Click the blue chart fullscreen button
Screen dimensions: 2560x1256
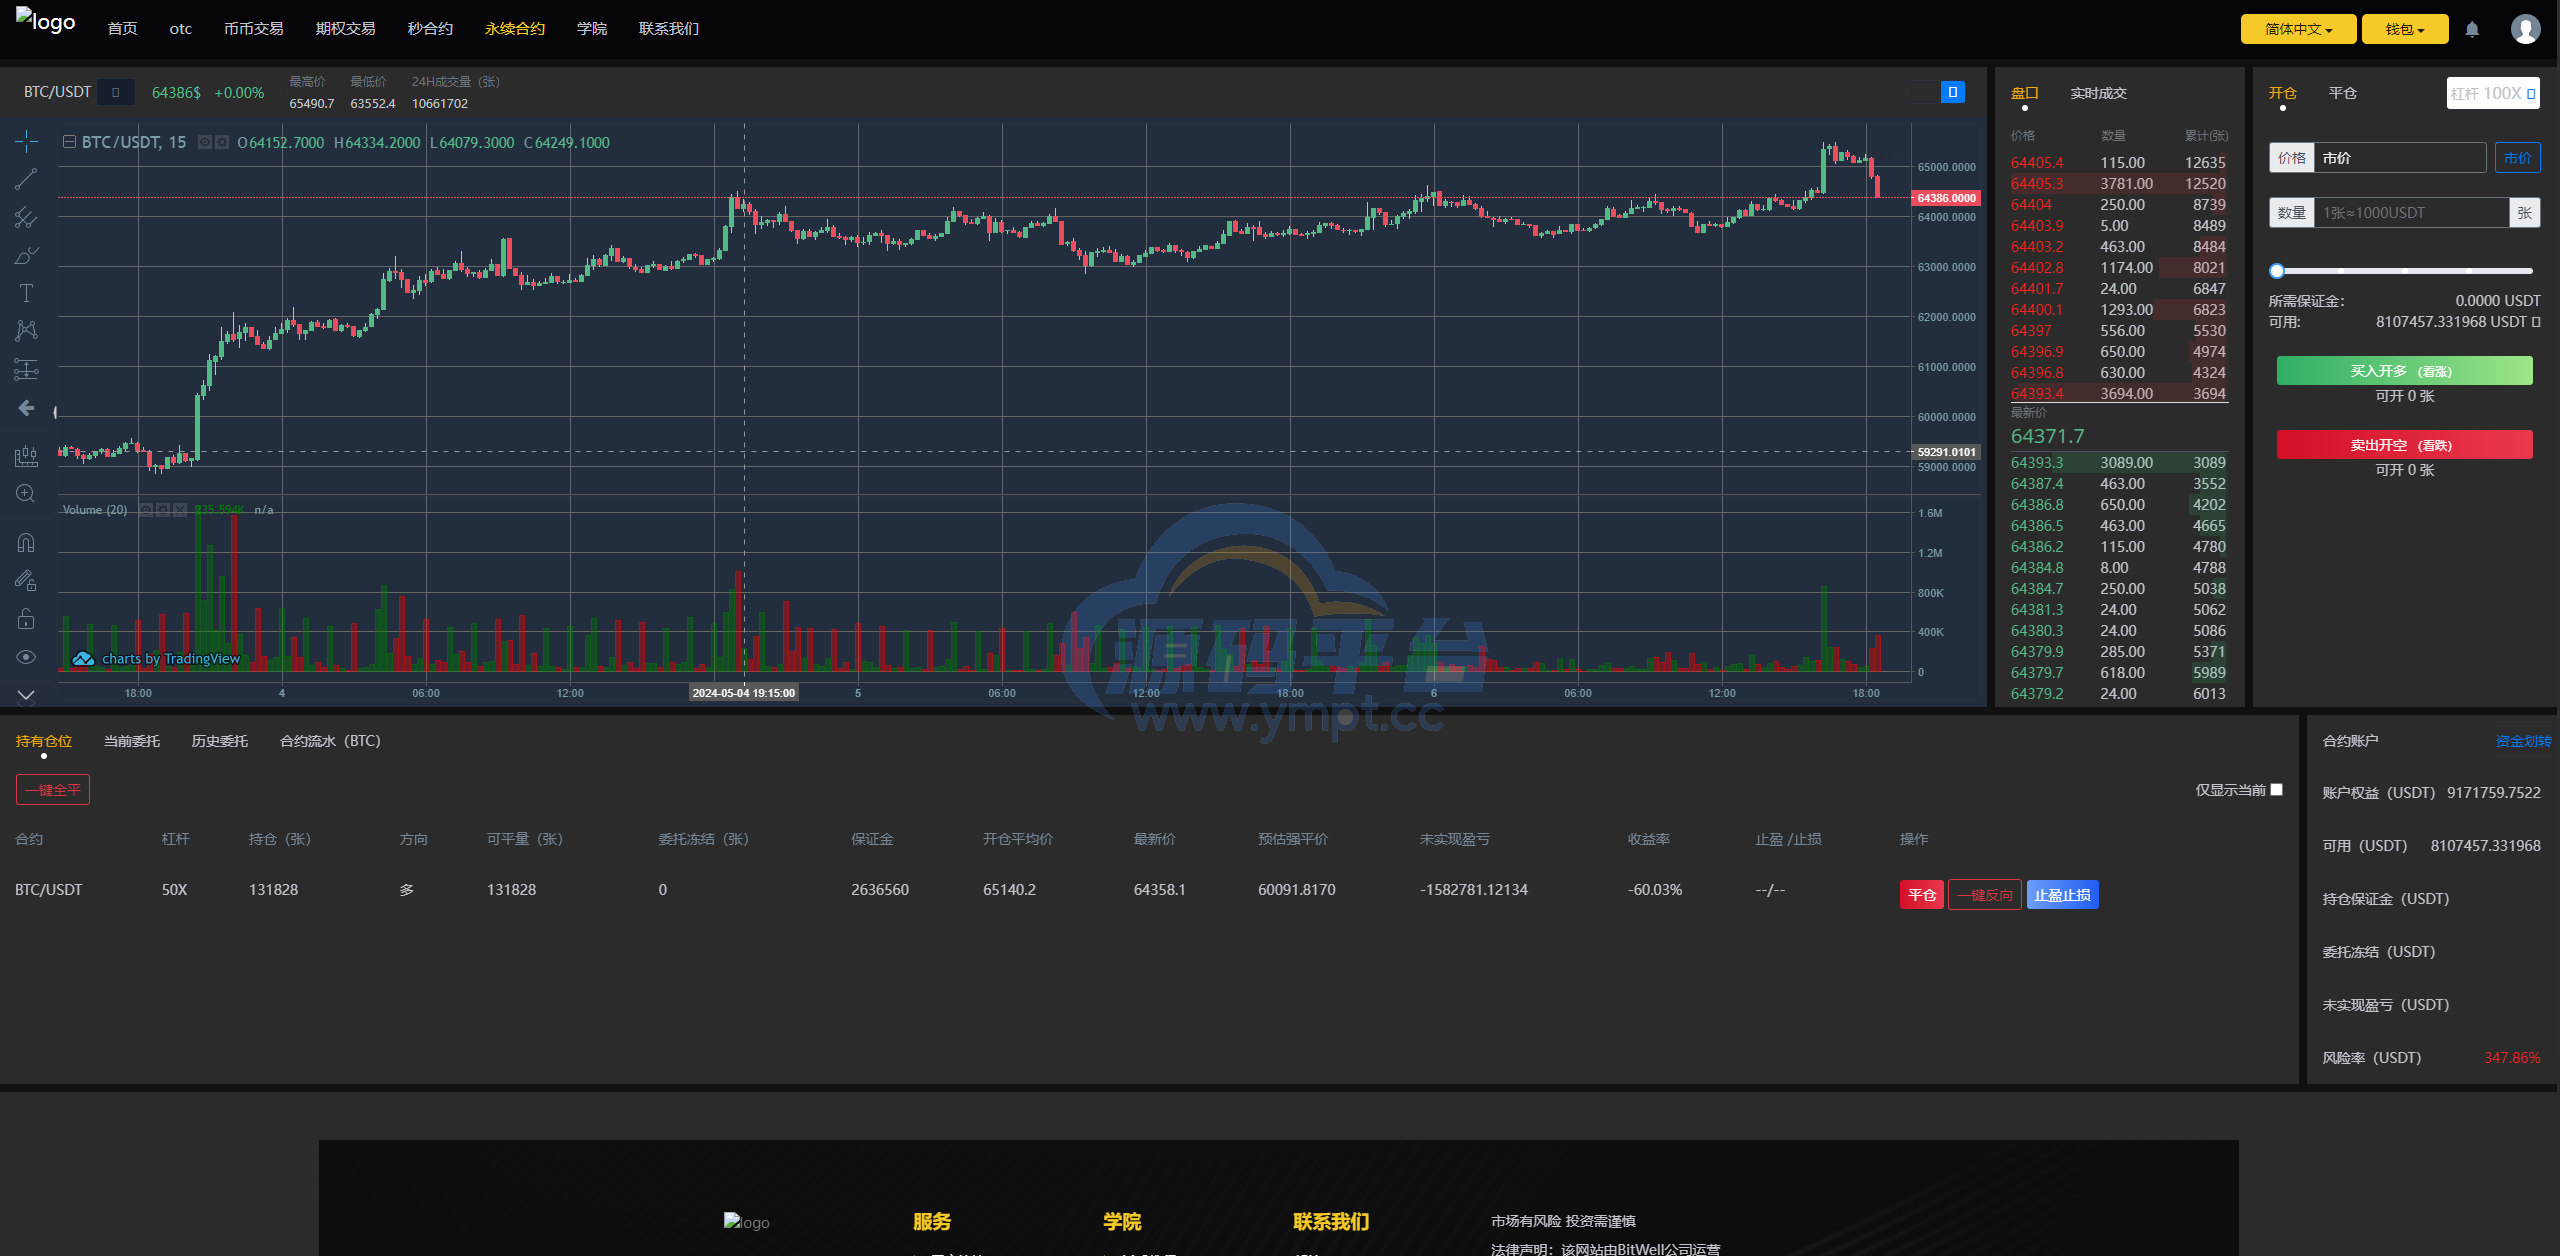click(x=1952, y=92)
